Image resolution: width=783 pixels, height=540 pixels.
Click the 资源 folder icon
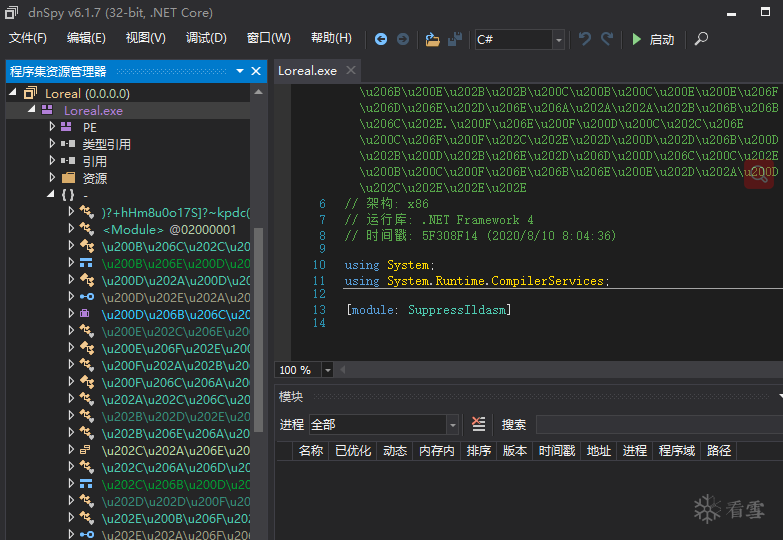[68, 178]
